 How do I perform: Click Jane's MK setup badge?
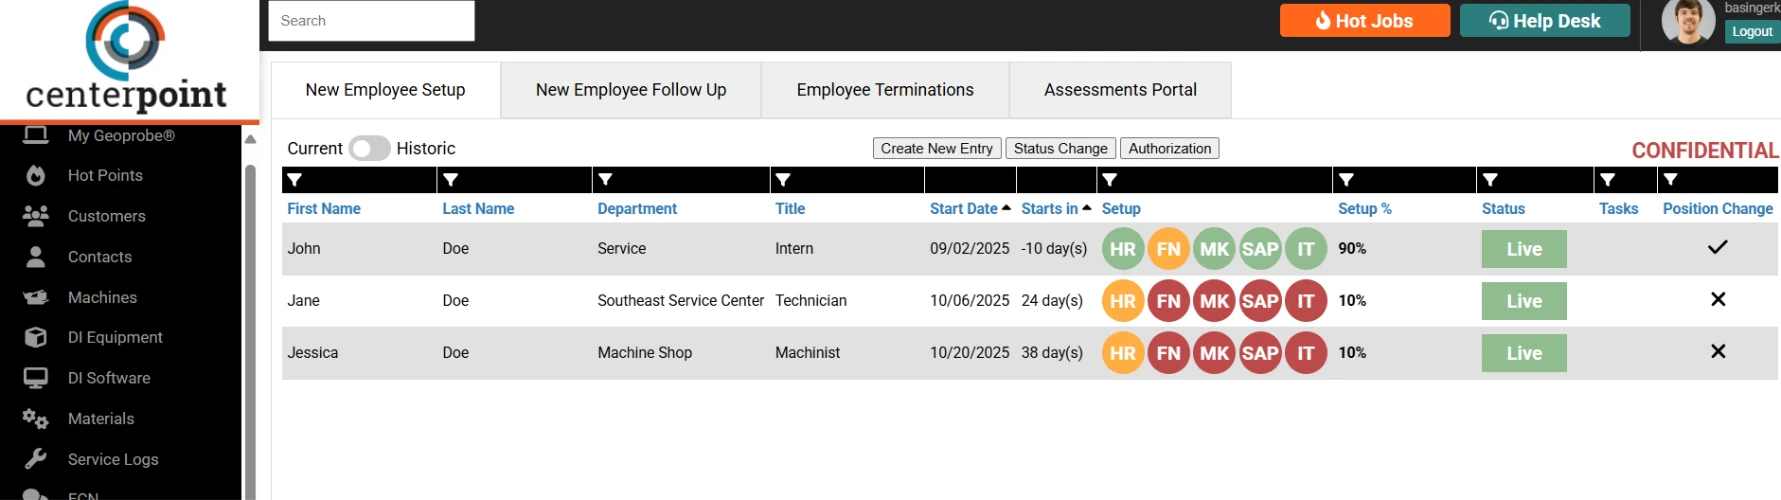pos(1215,301)
